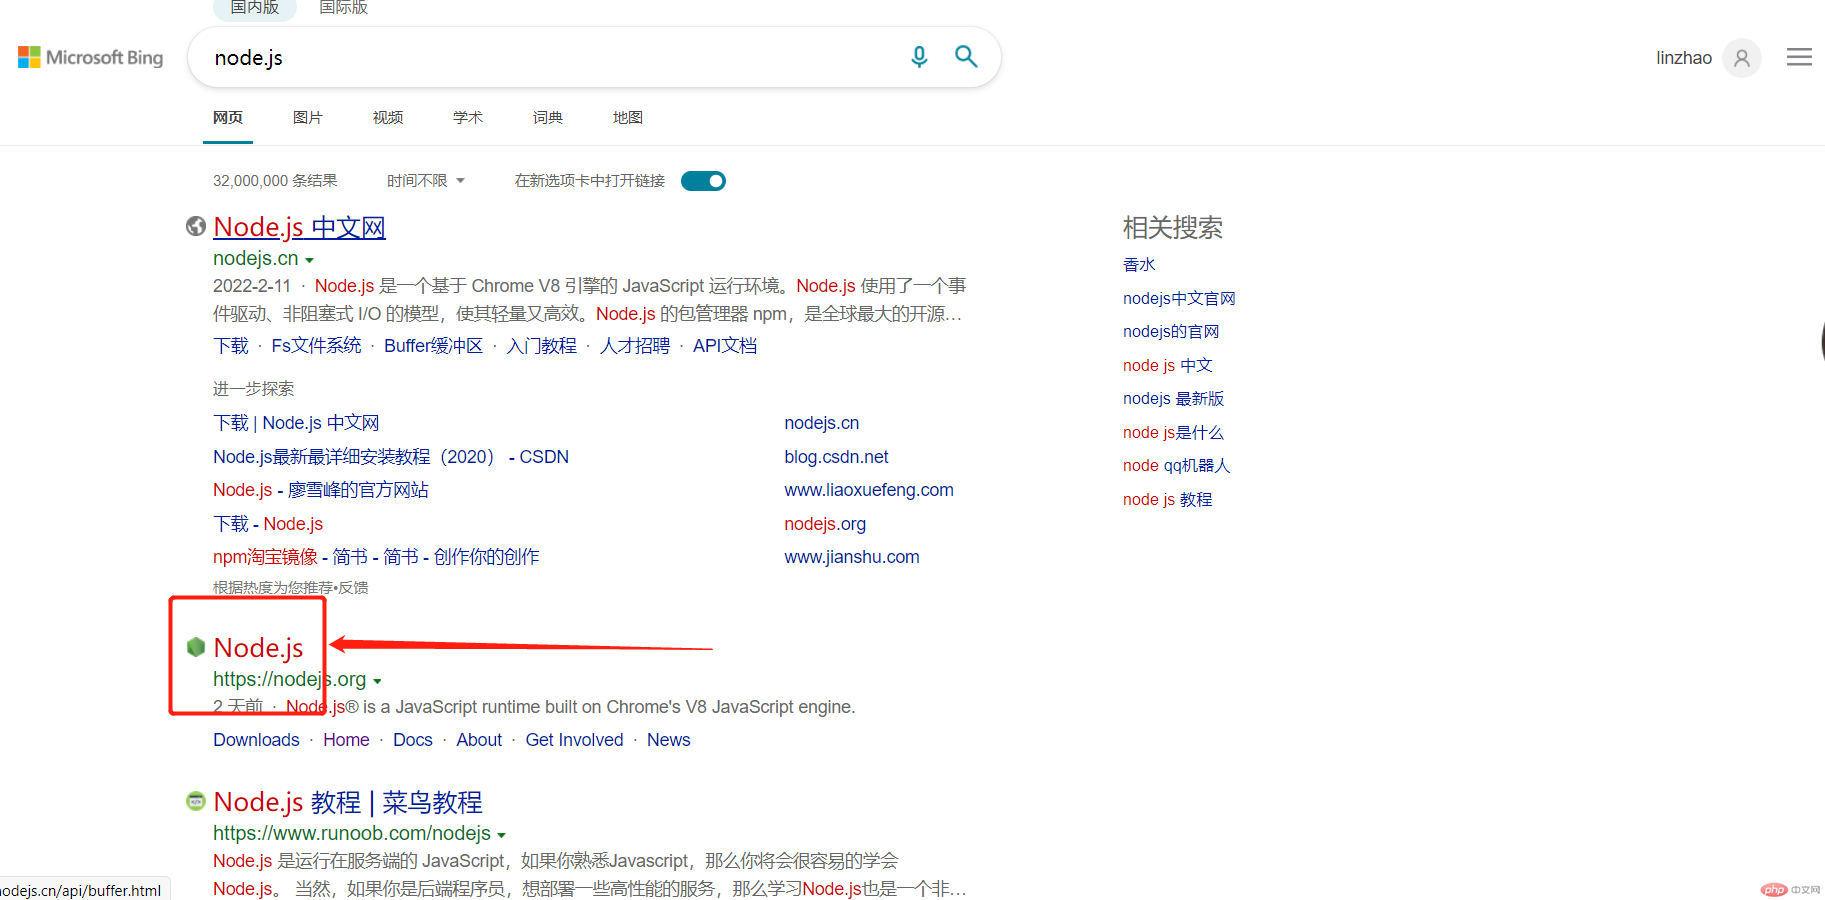Click the 32,000,000 条结果 count text
This screenshot has width=1825, height=900.
point(275,181)
